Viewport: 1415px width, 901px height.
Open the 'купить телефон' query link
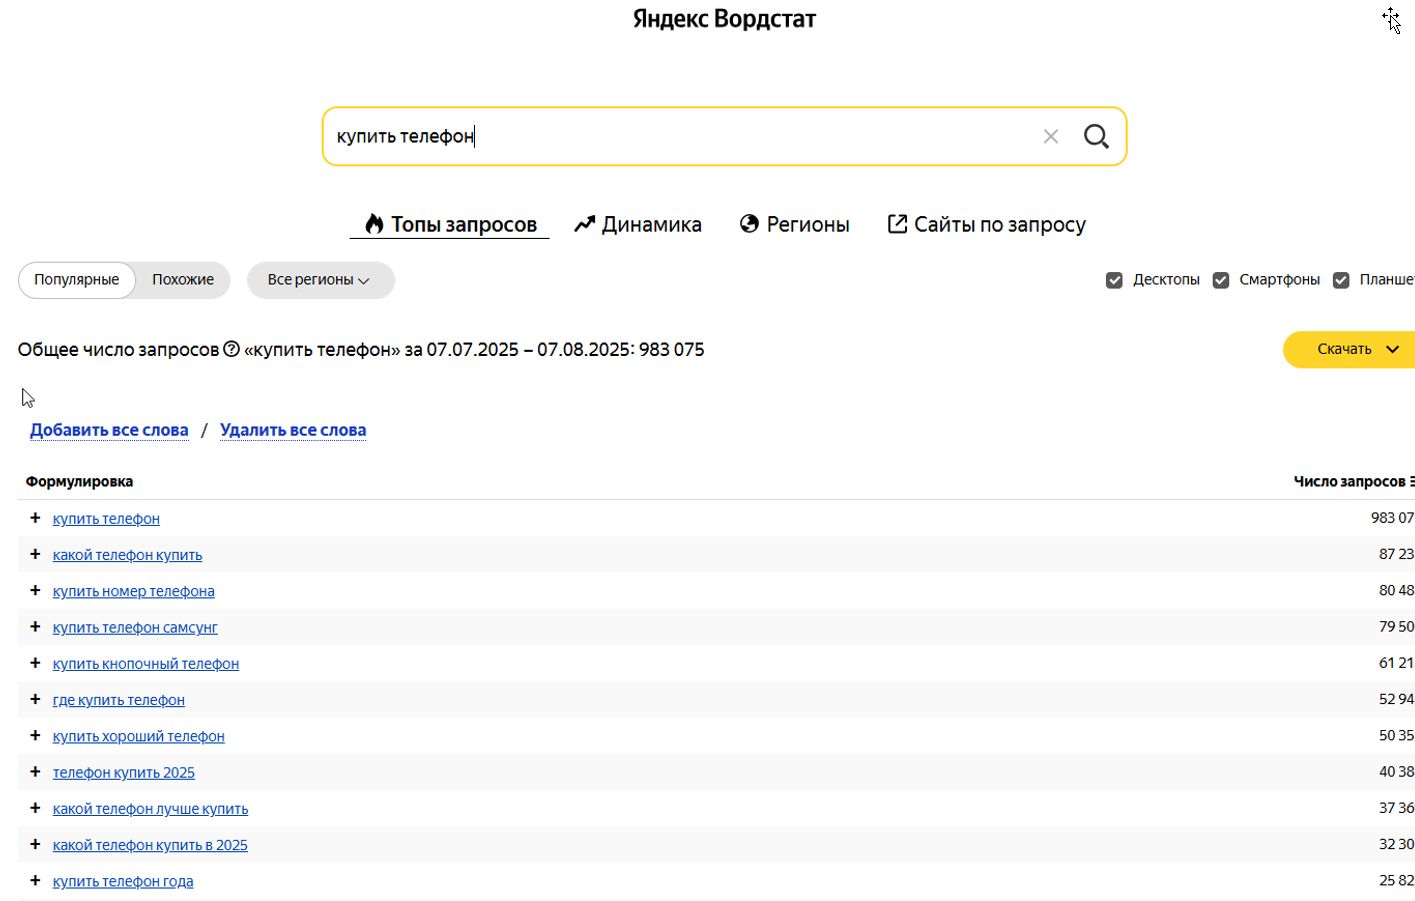click(x=106, y=519)
